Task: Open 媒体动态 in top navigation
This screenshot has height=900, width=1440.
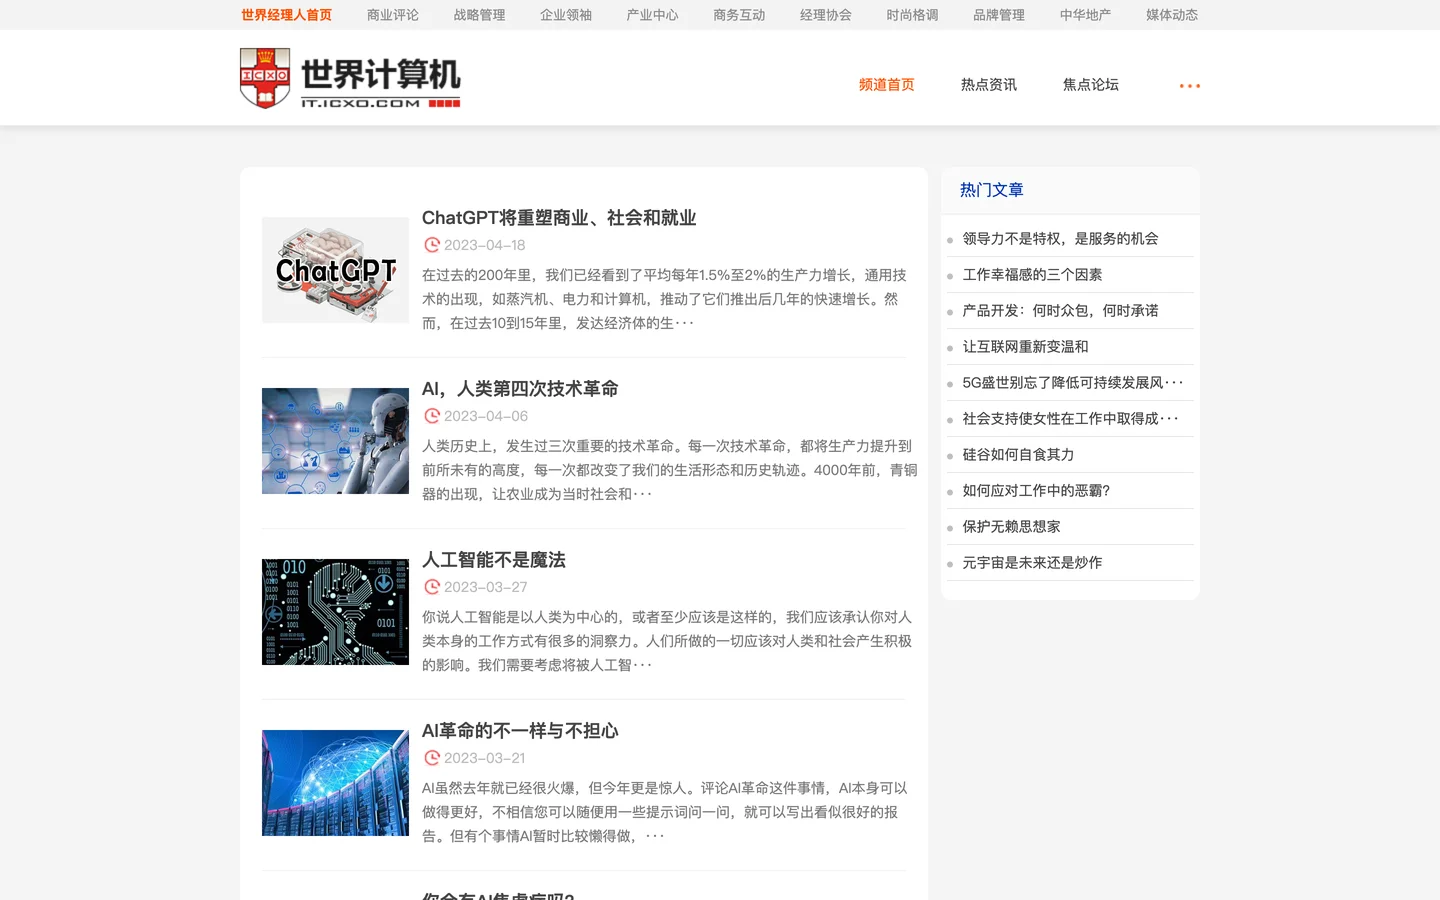Action: pos(1172,15)
